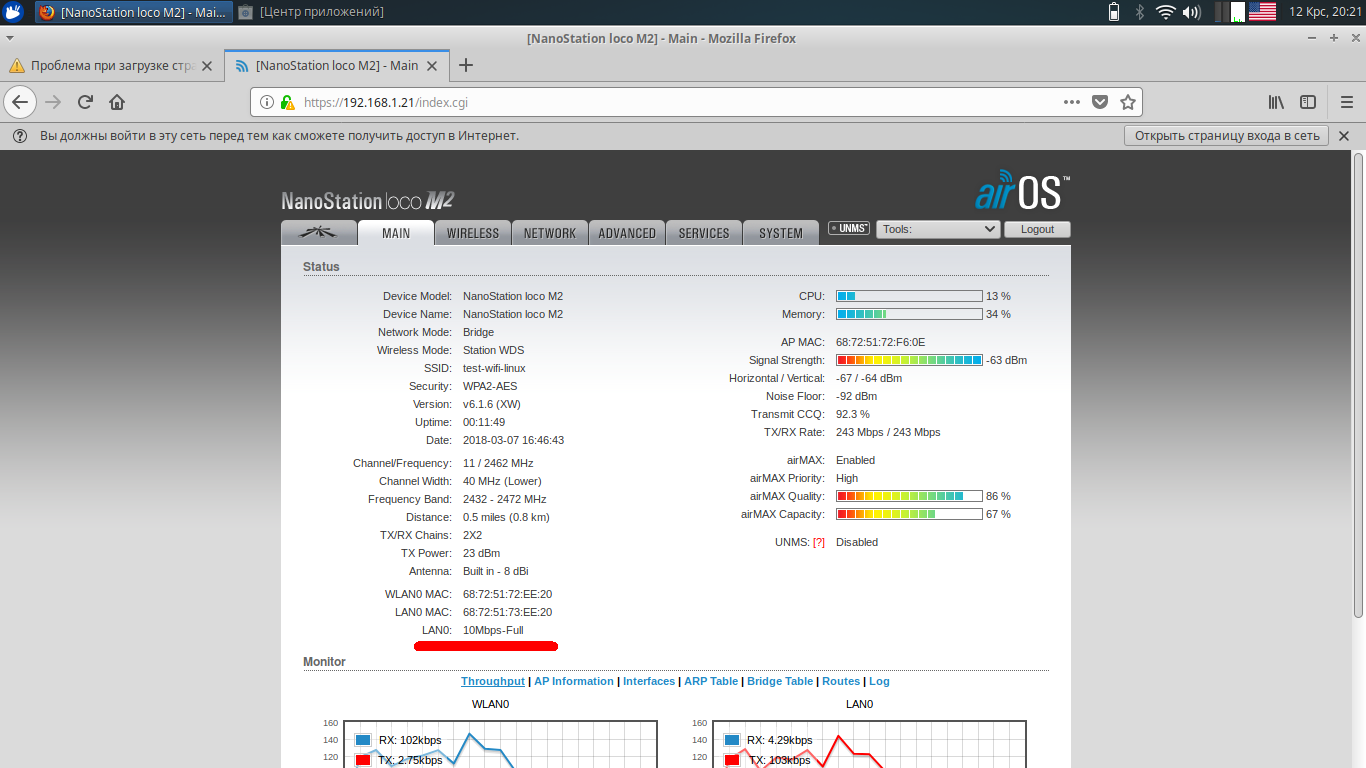Open new browser tab with plus
The image size is (1366, 768).
click(x=465, y=66)
